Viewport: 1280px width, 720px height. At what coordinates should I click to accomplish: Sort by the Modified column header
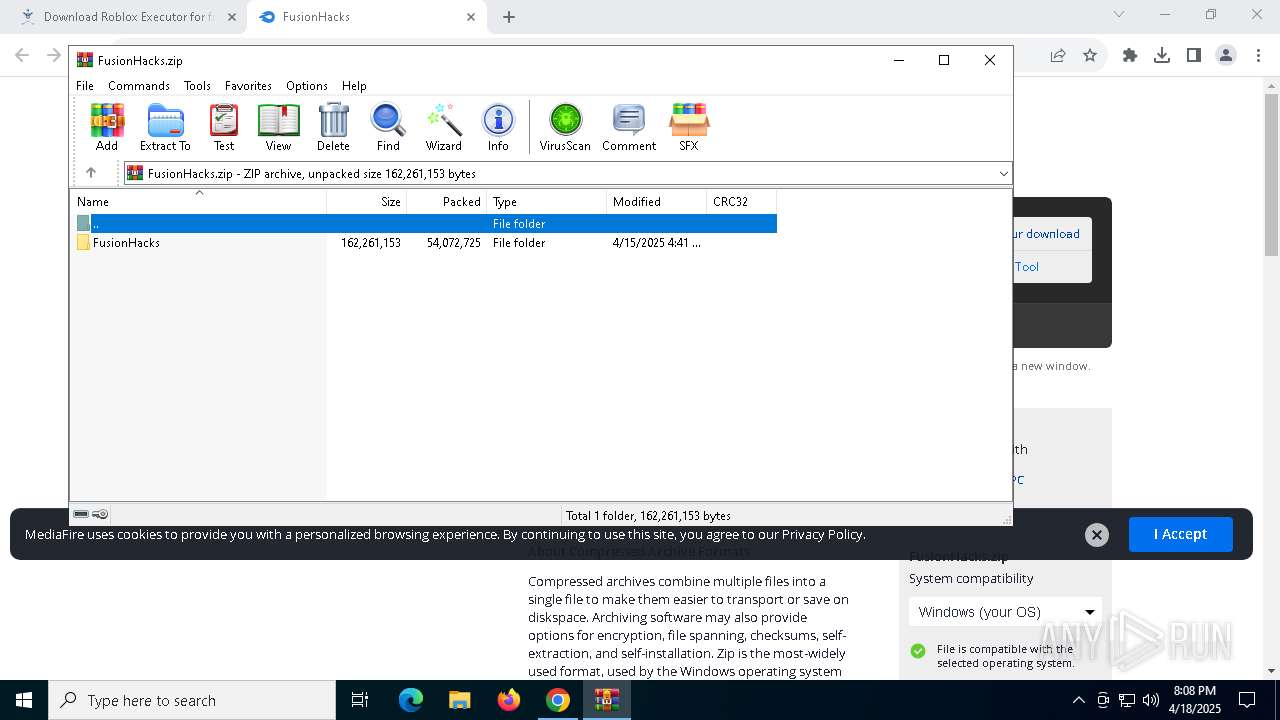[656, 201]
